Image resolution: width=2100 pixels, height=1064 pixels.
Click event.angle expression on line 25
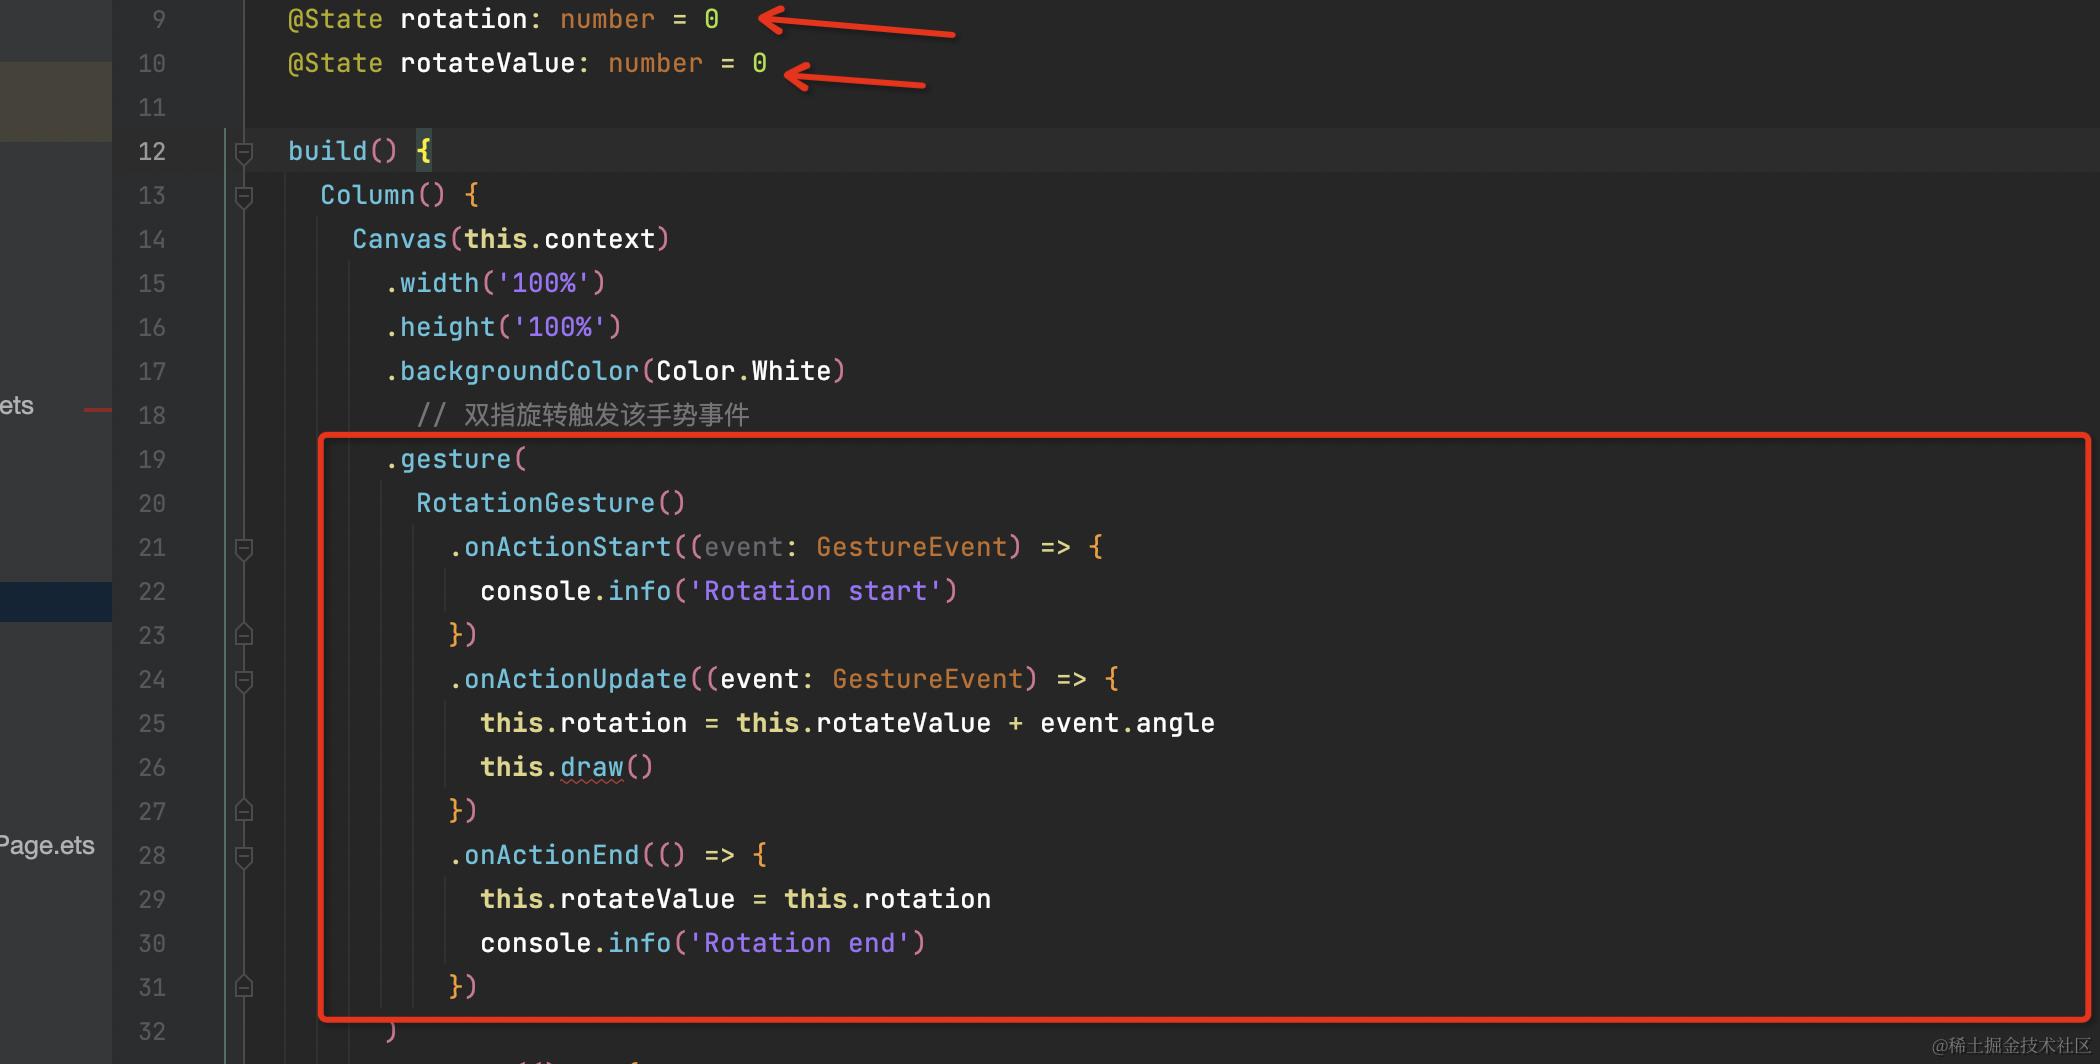1127,723
